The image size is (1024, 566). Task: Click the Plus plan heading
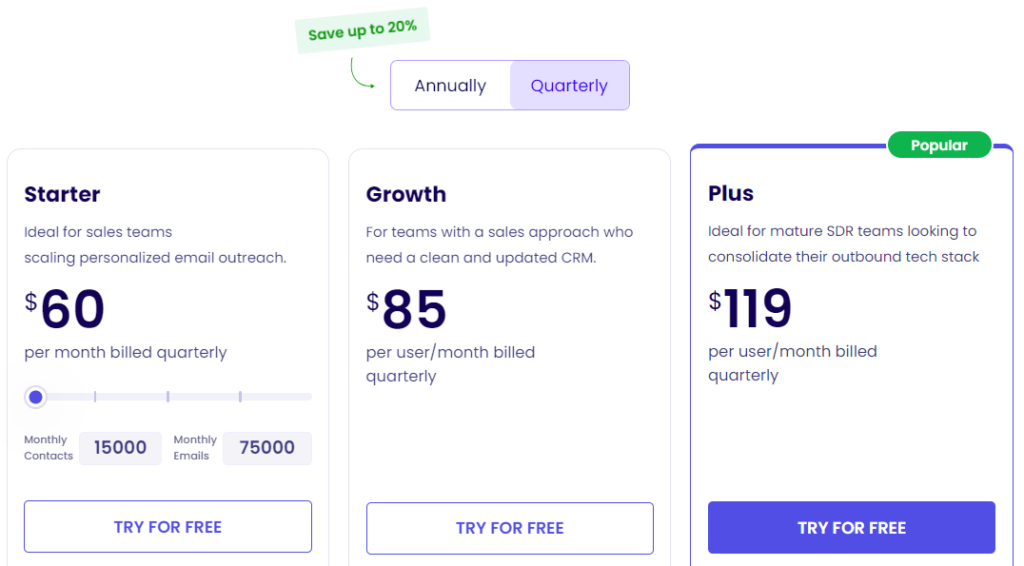point(731,193)
